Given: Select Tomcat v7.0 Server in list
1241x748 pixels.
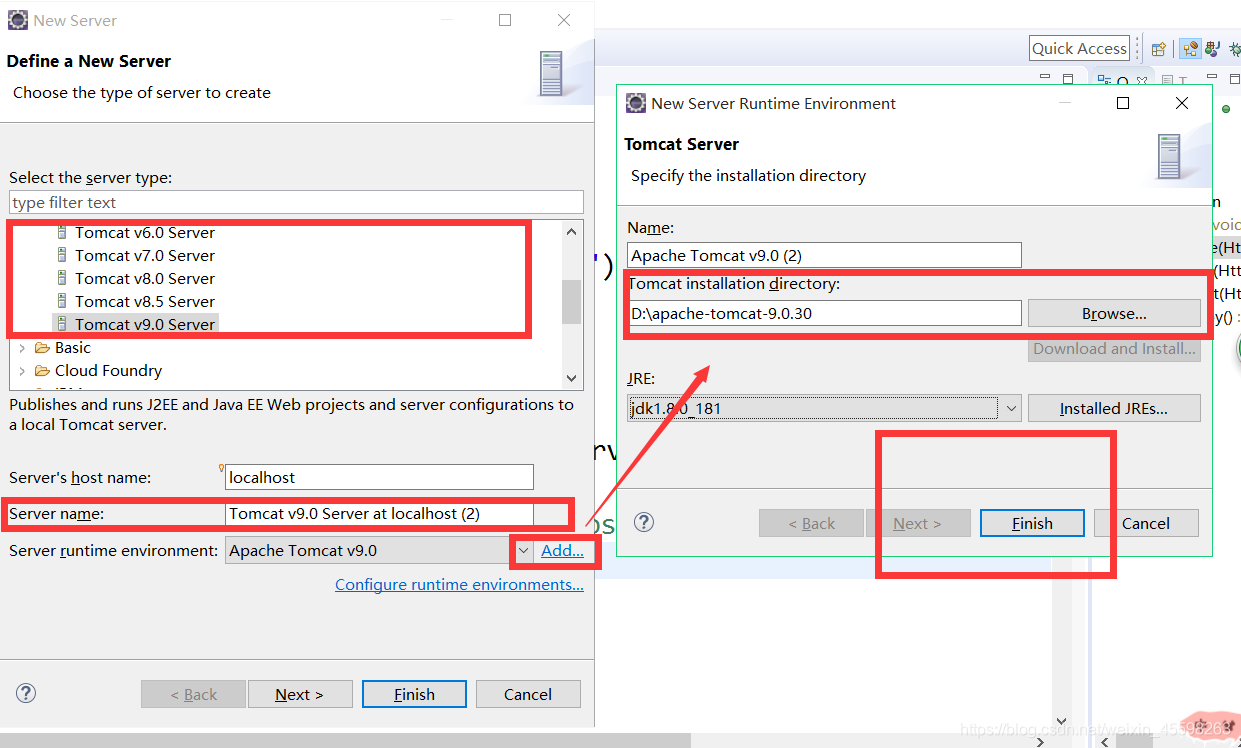Looking at the screenshot, I should point(145,255).
